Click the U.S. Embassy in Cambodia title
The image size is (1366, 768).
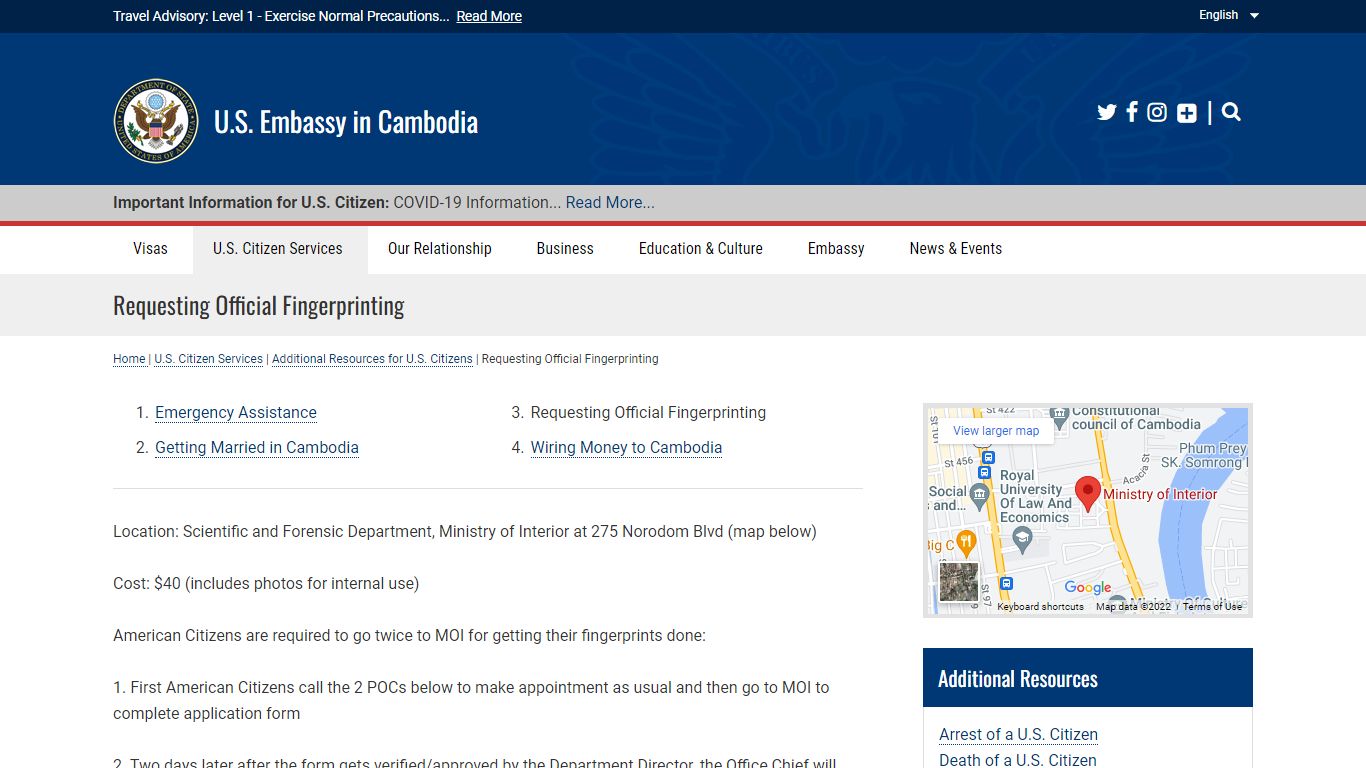pos(346,122)
